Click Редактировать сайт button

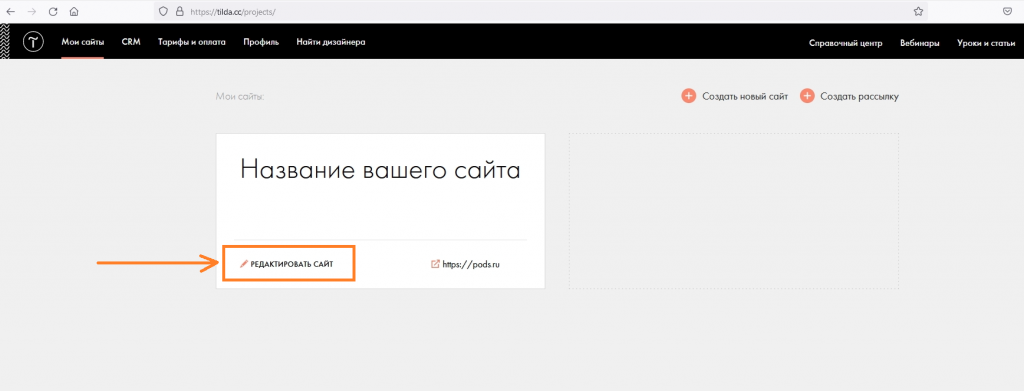[289, 264]
